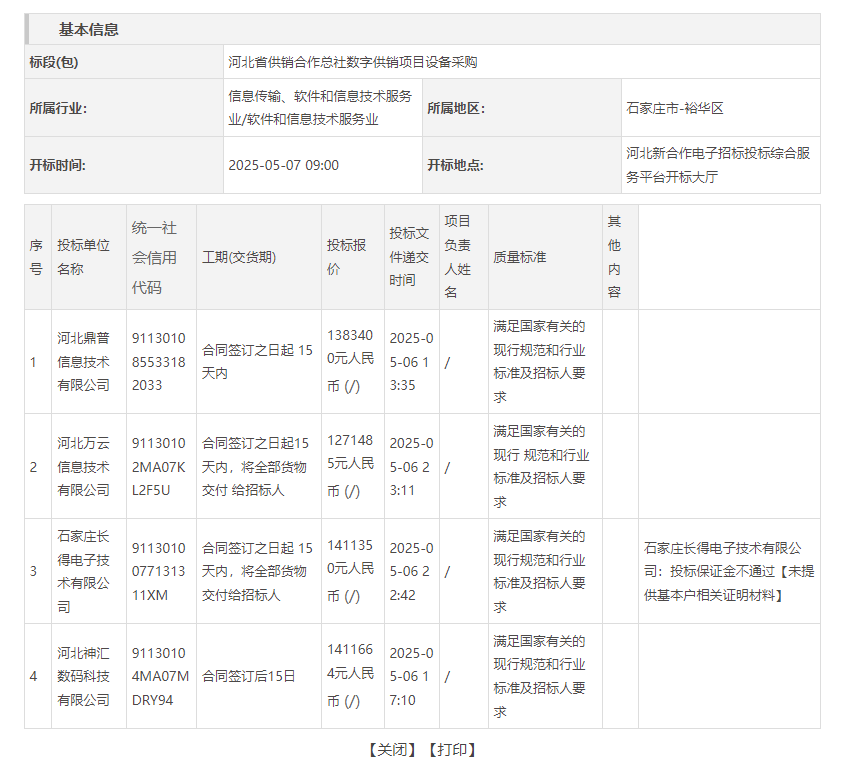Click the 开标时间 label

[x=58, y=165]
